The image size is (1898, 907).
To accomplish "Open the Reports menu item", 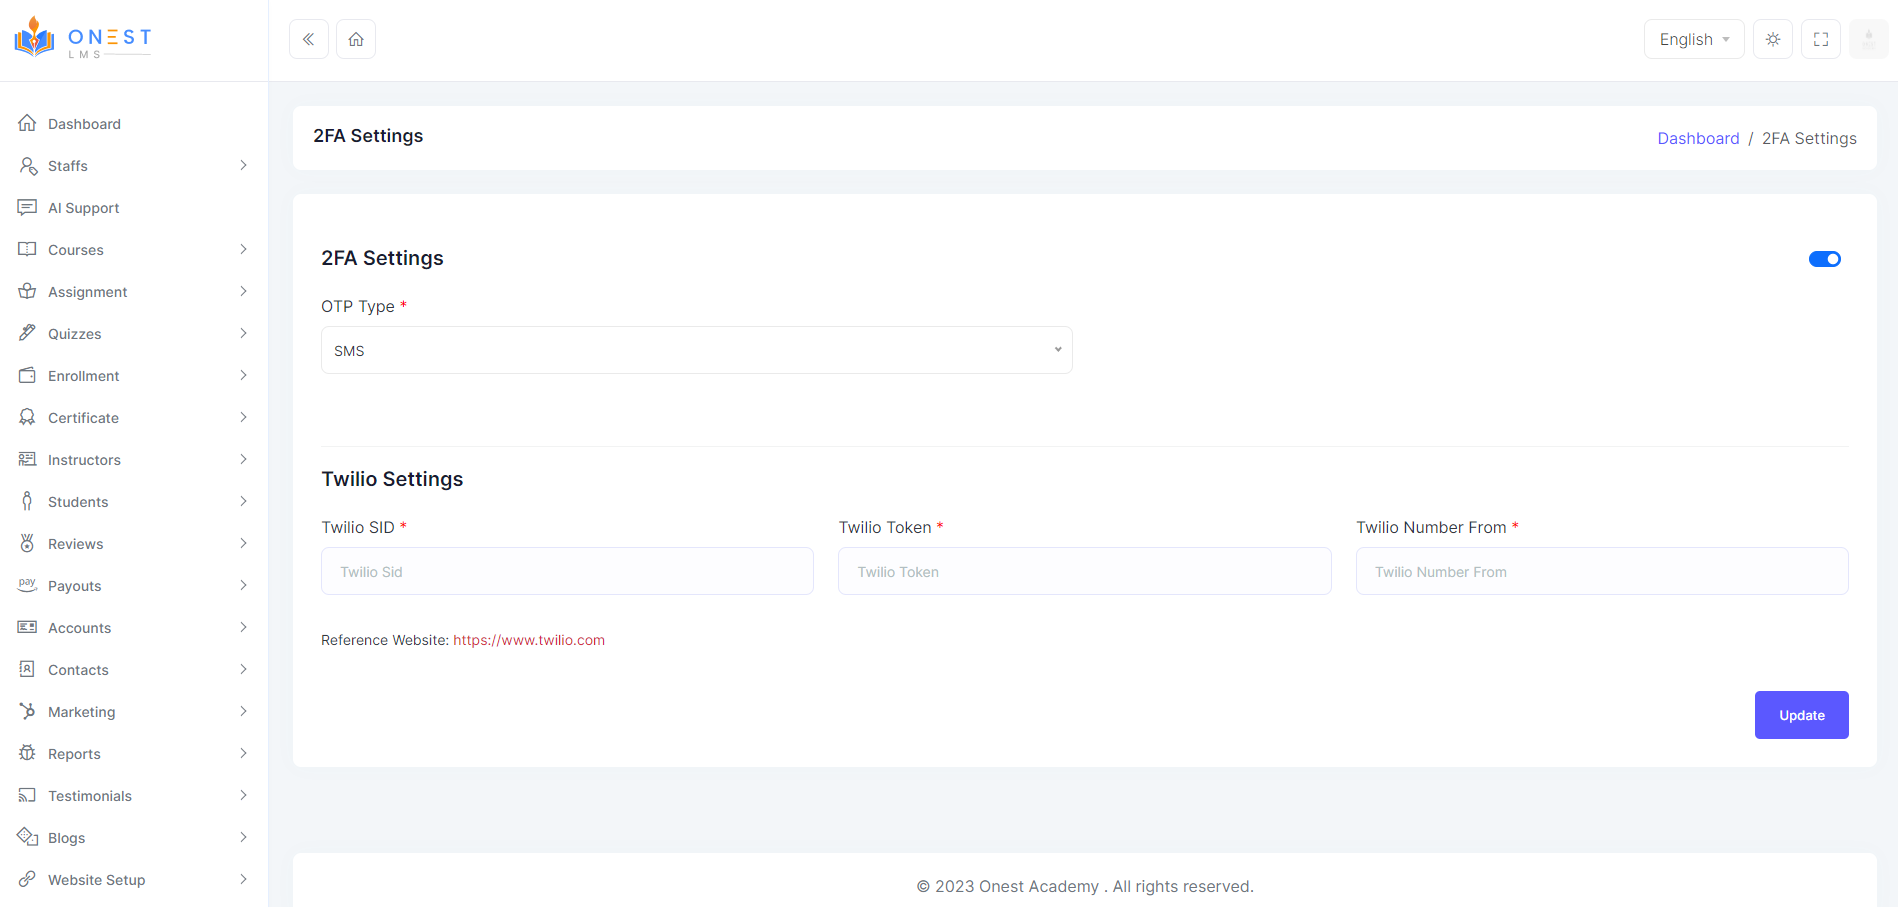I will click(x=74, y=753).
